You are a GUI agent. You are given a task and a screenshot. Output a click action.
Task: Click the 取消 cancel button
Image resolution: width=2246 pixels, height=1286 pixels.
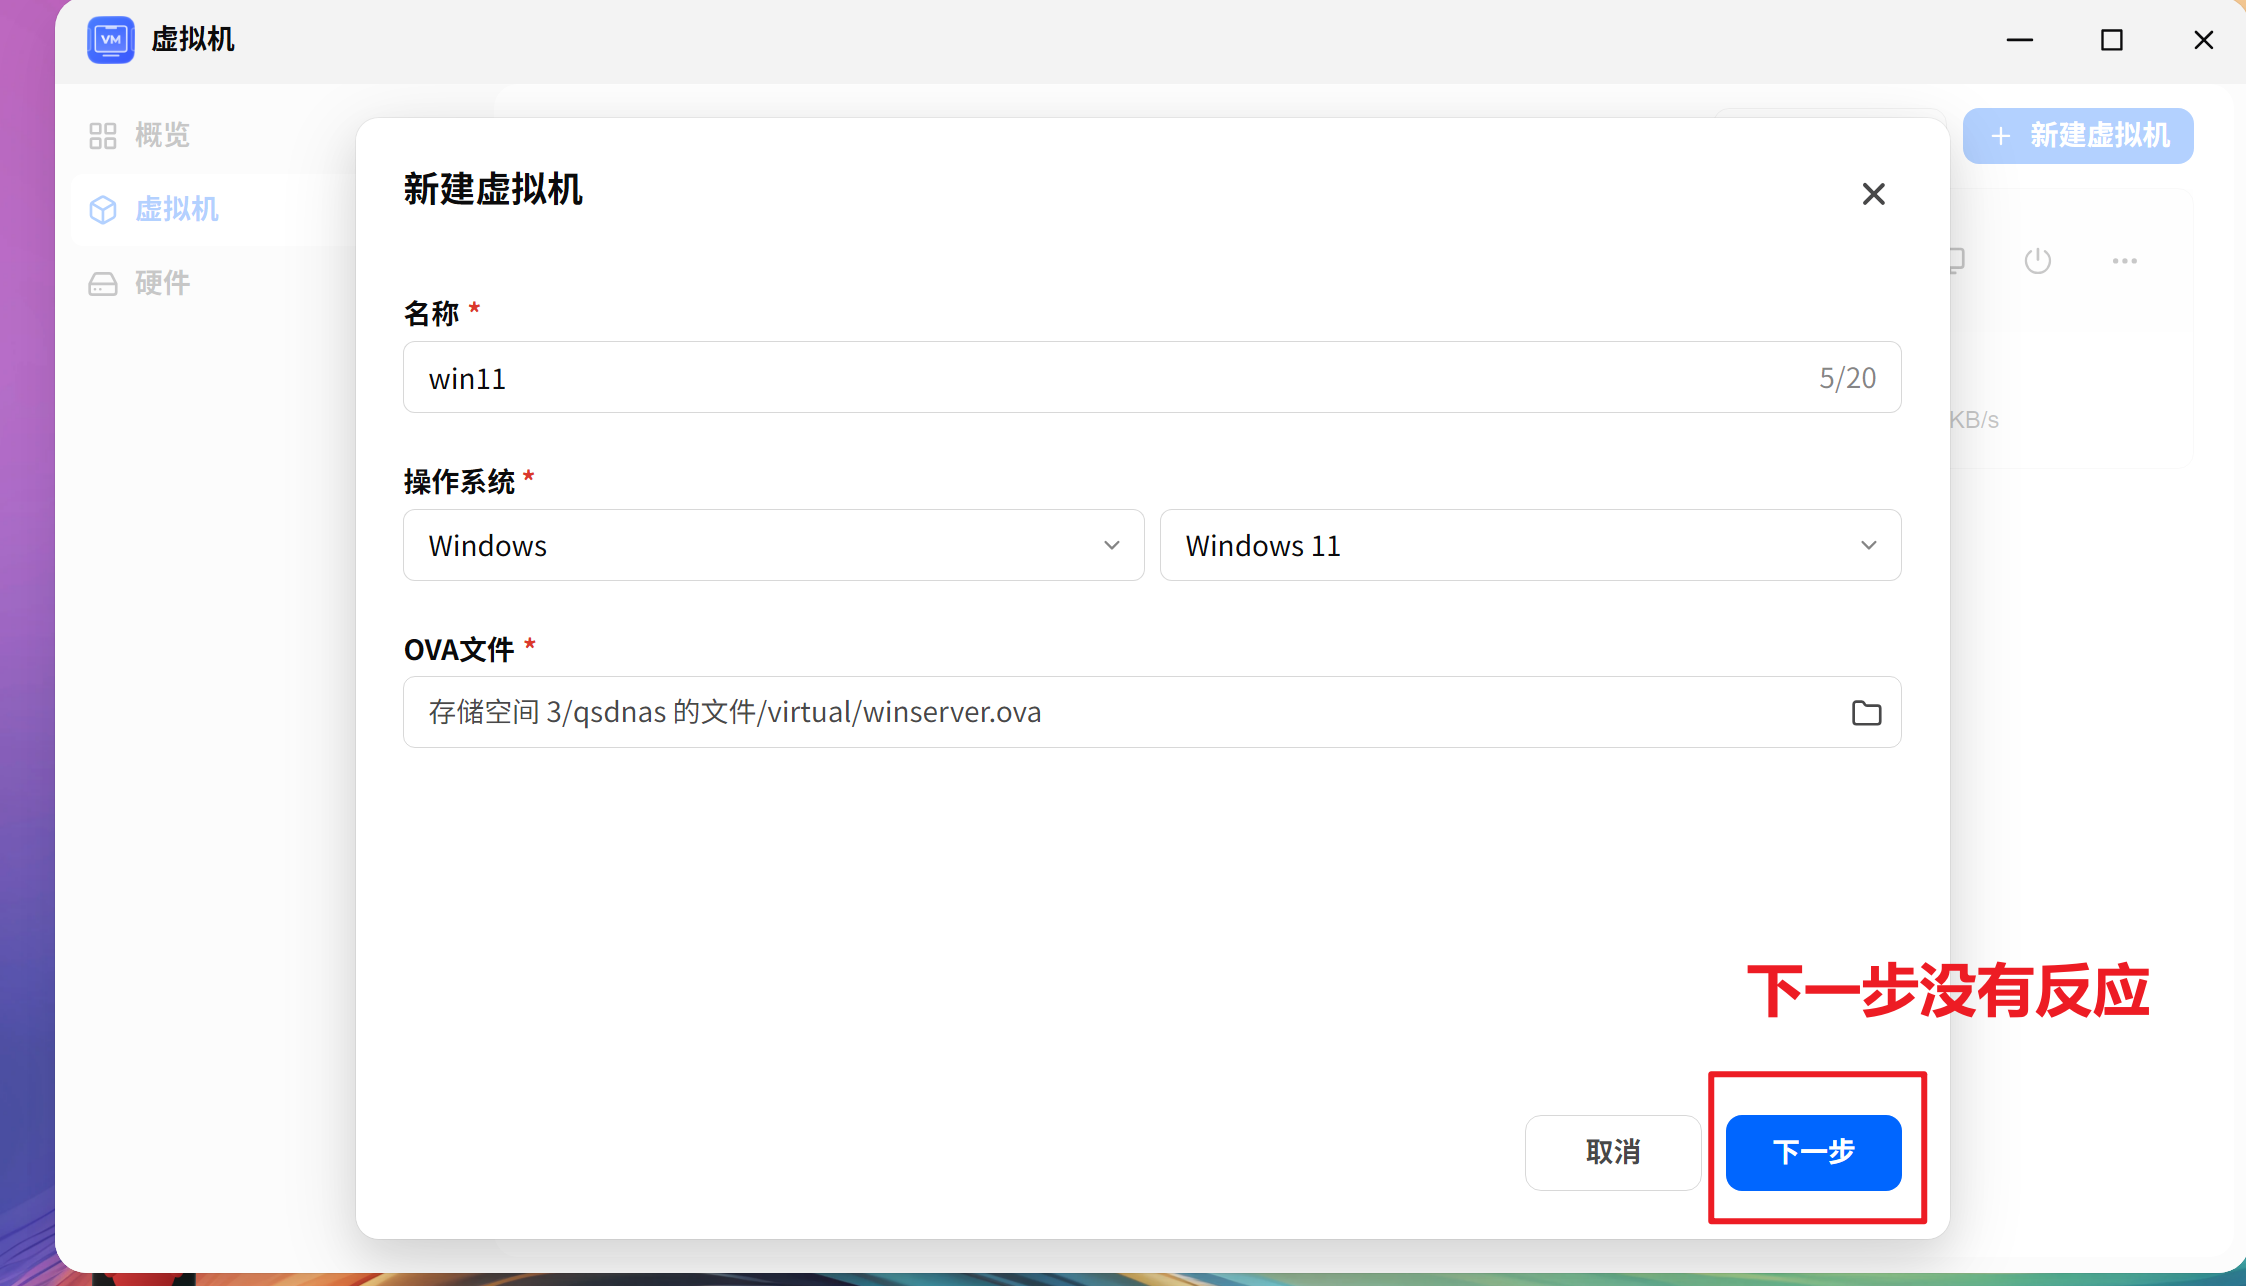pos(1612,1152)
